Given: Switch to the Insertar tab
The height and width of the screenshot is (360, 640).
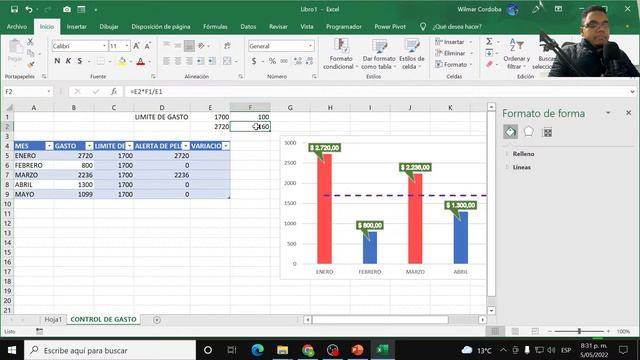Looking at the screenshot, I should pos(76,27).
